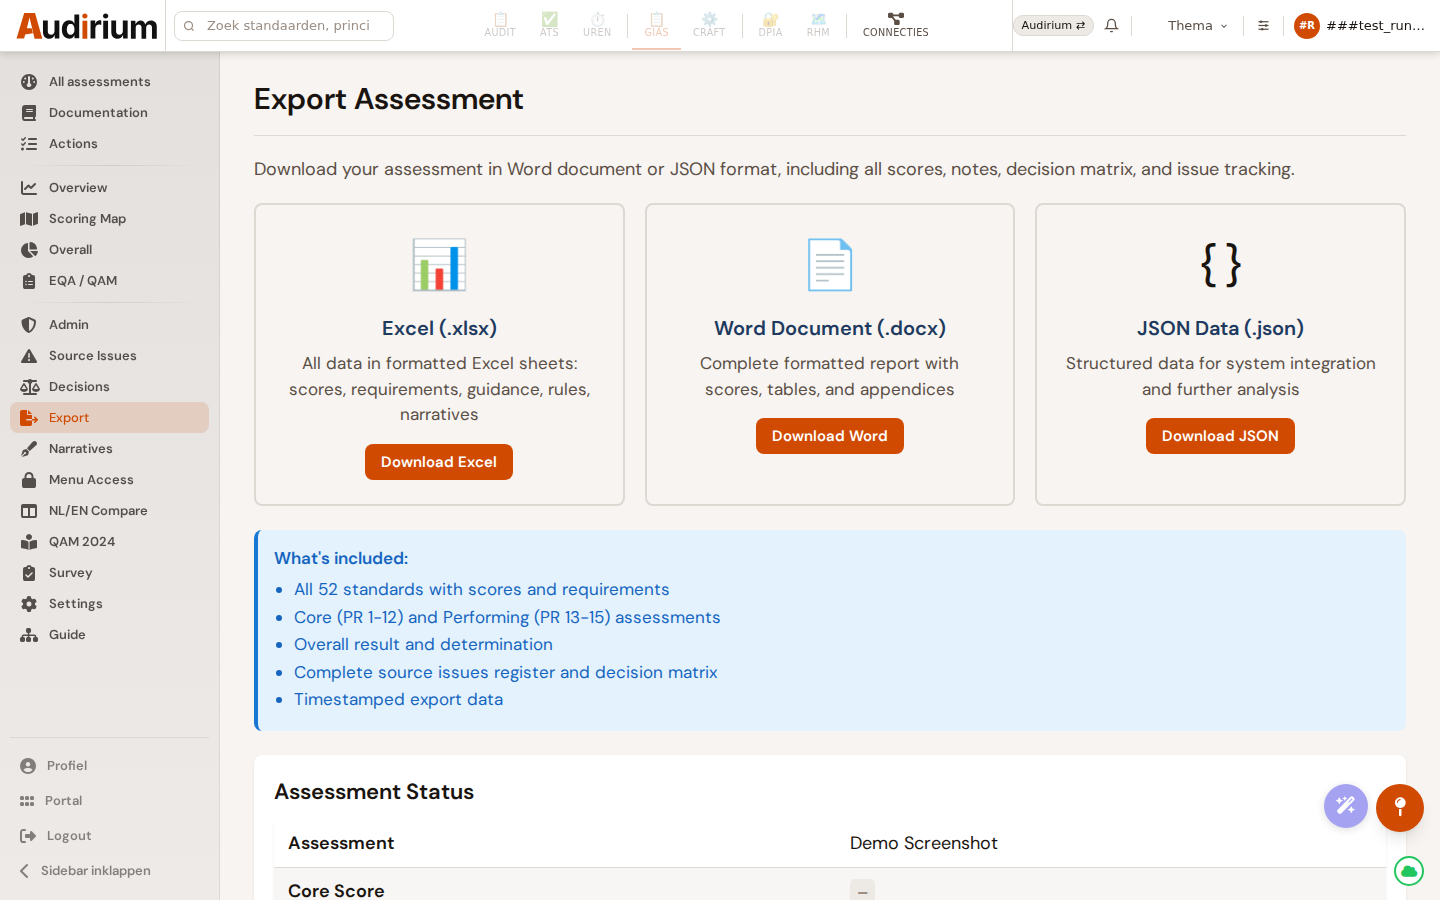Open Scoring Map in sidebar

pos(109,219)
